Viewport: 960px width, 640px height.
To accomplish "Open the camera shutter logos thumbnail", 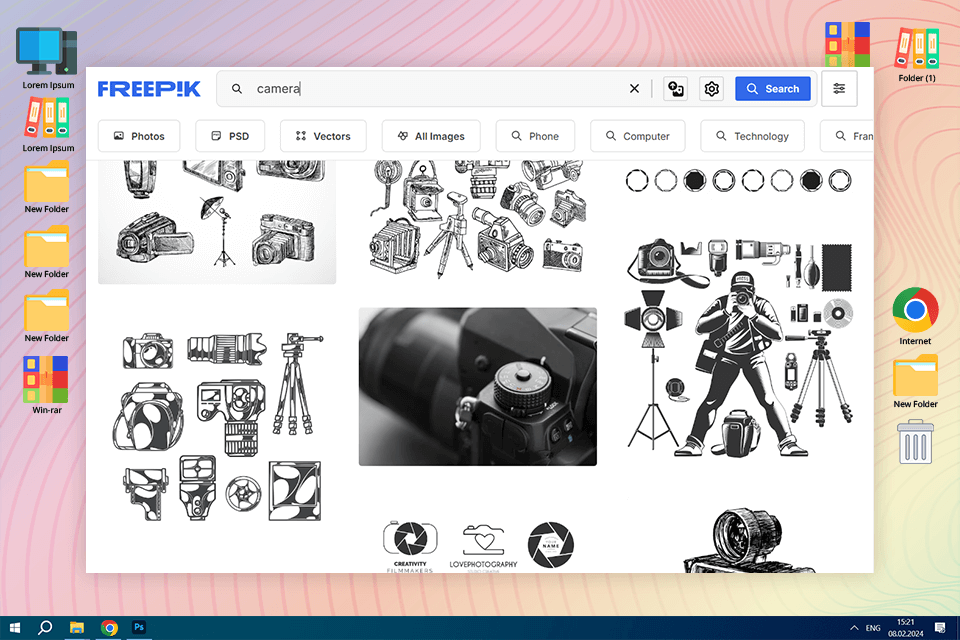I will (478, 546).
